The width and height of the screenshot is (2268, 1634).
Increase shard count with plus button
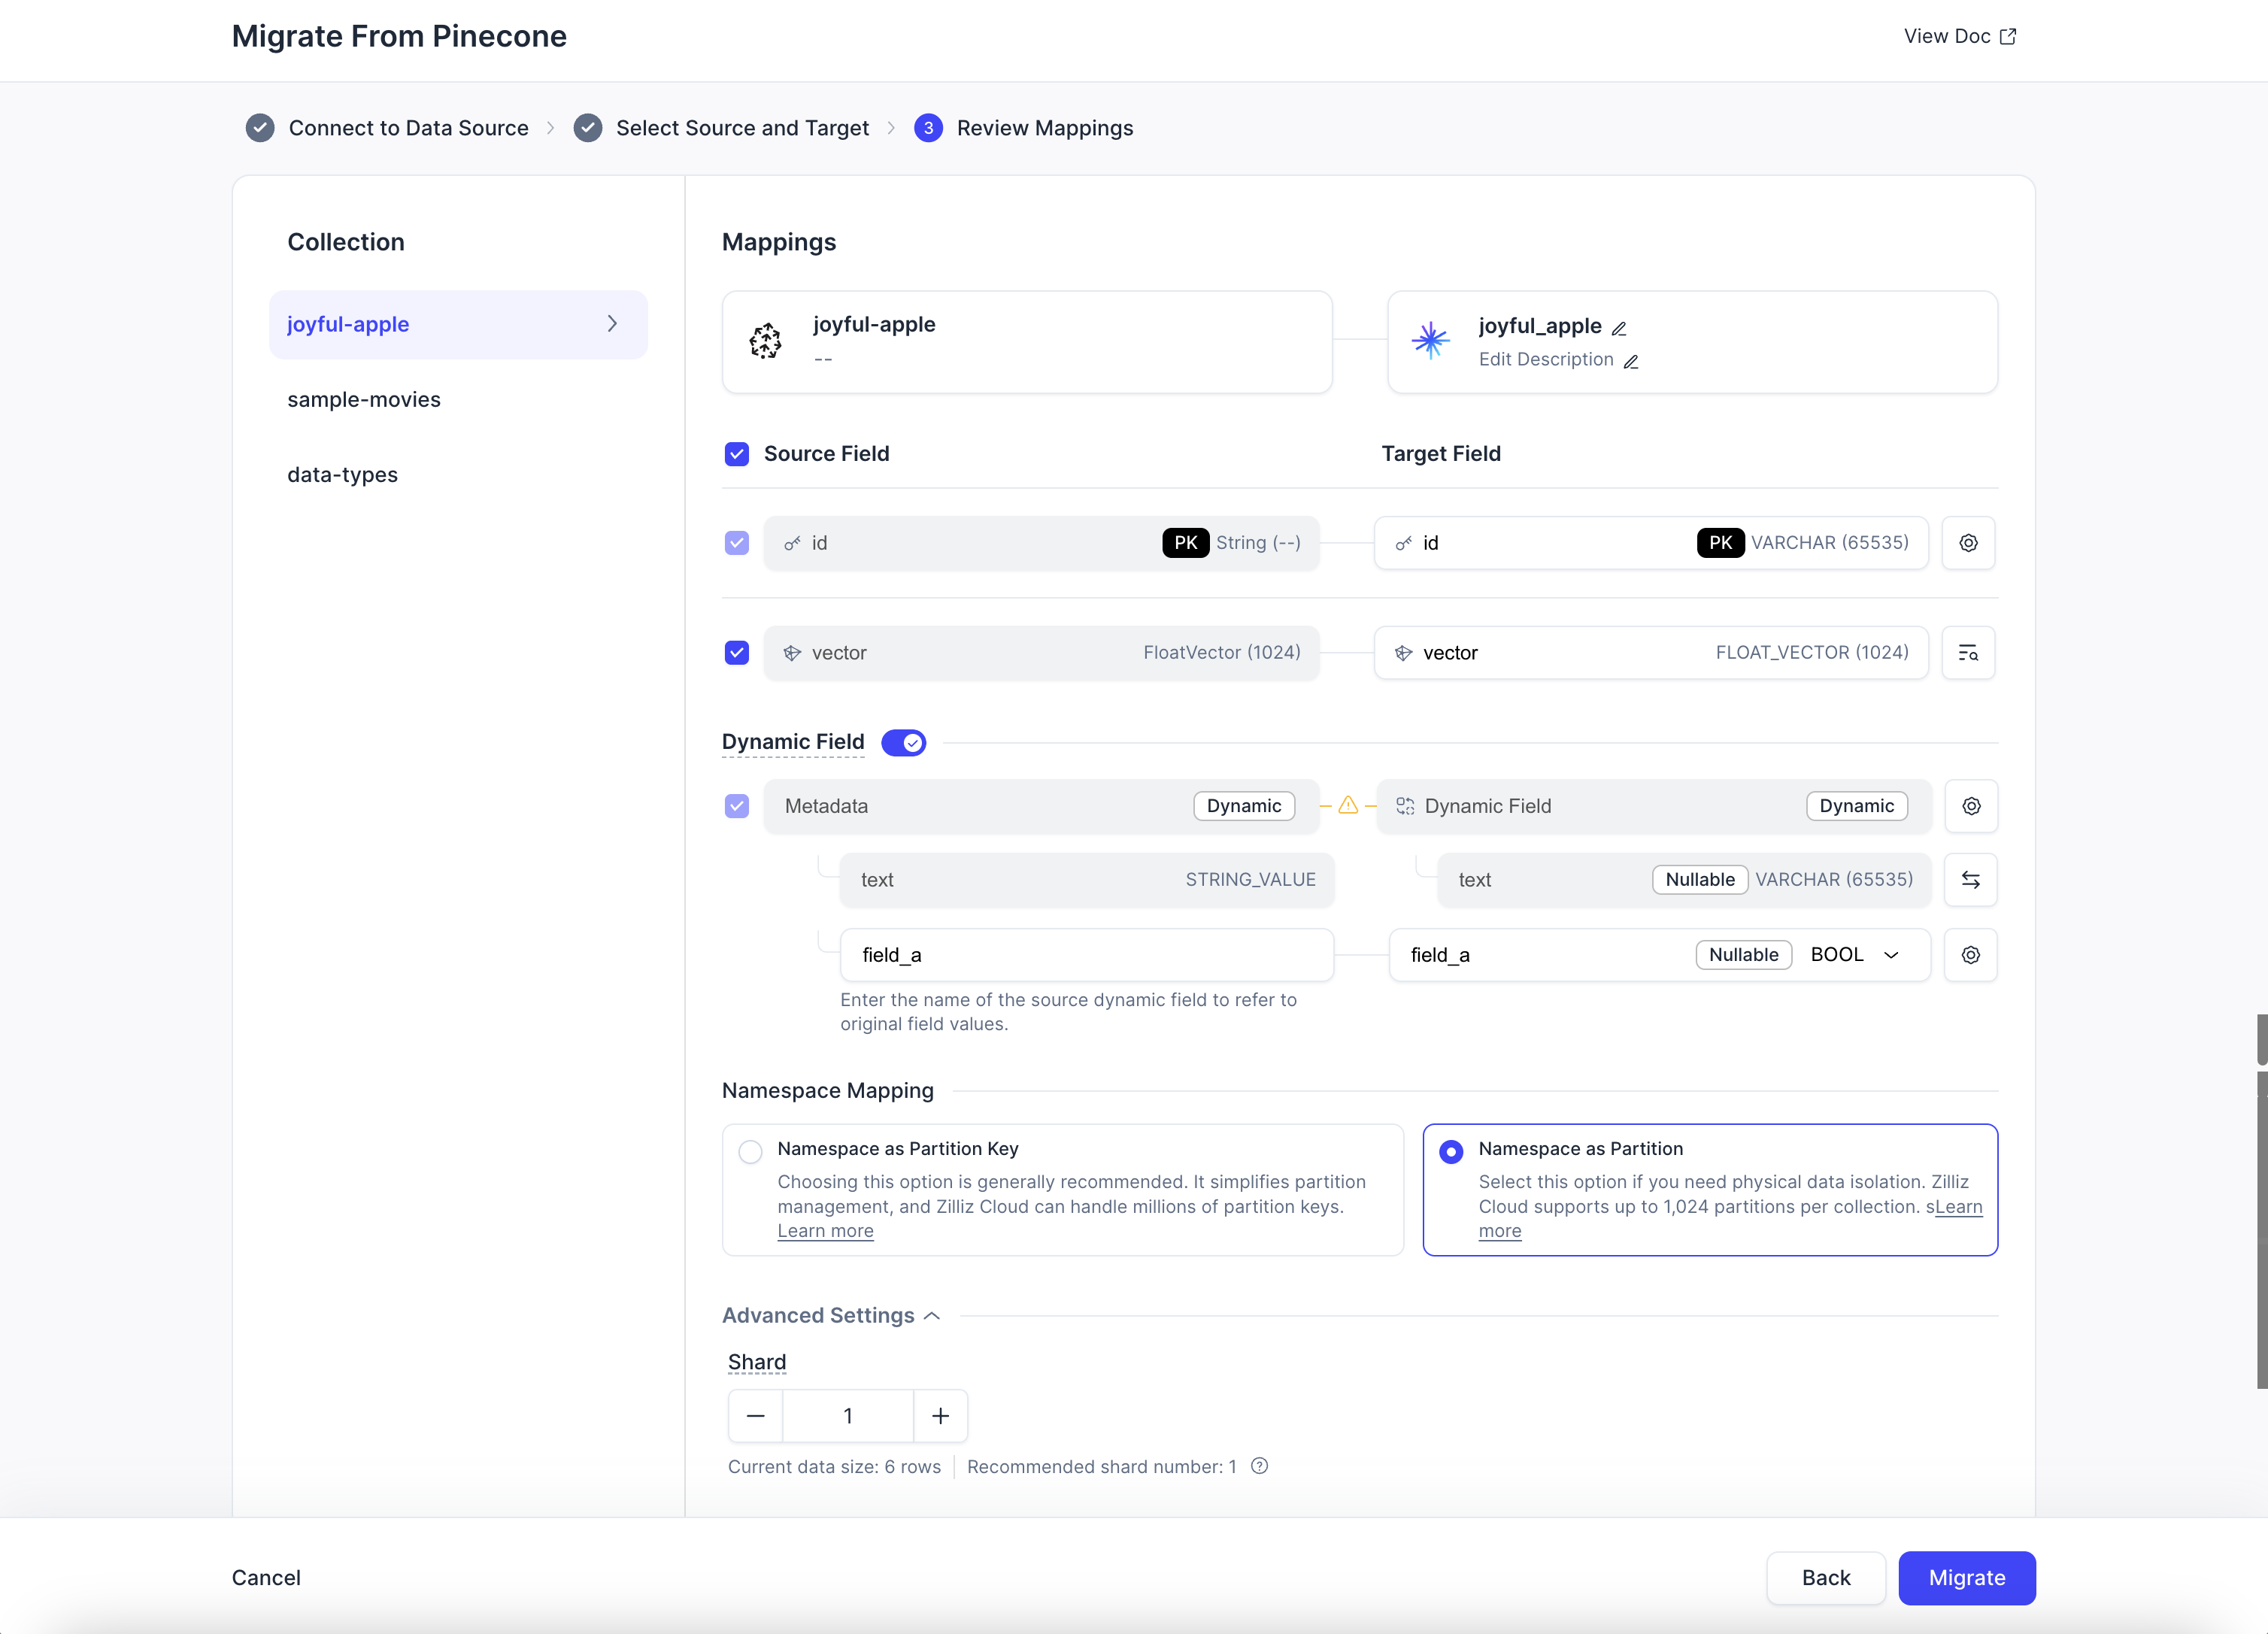click(x=940, y=1415)
